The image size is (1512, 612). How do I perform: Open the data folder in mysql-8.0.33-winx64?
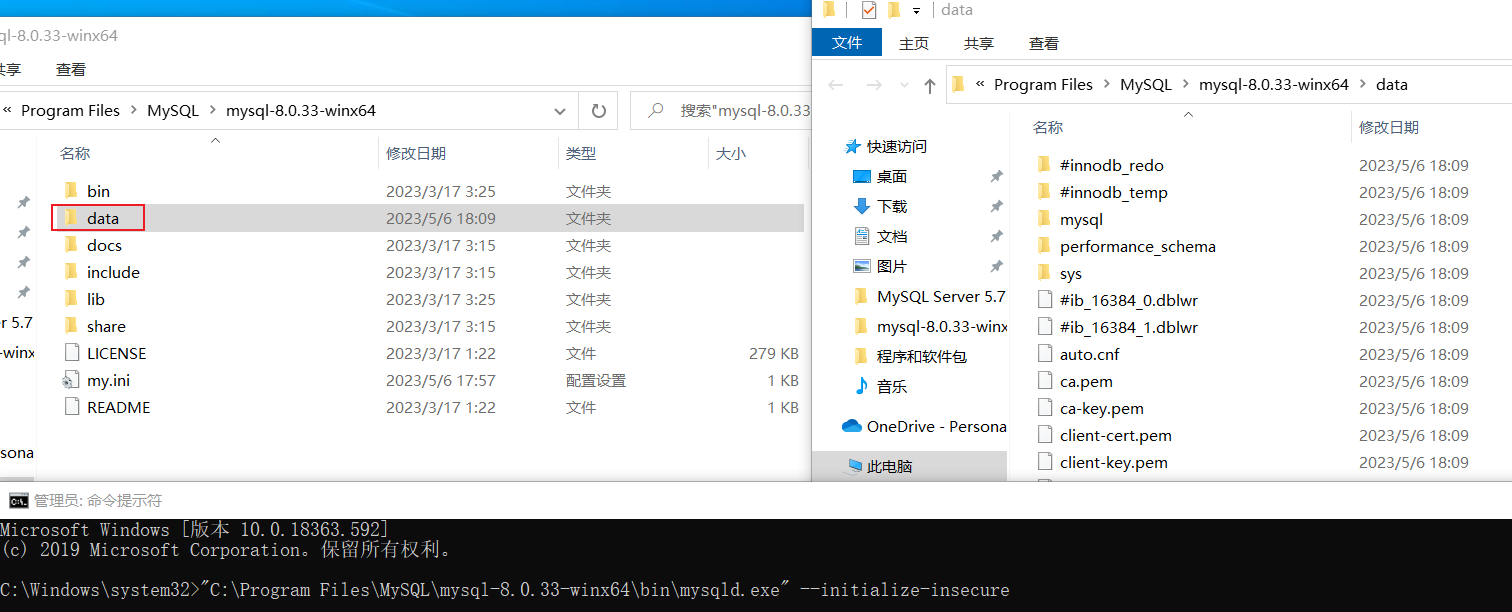[x=102, y=218]
